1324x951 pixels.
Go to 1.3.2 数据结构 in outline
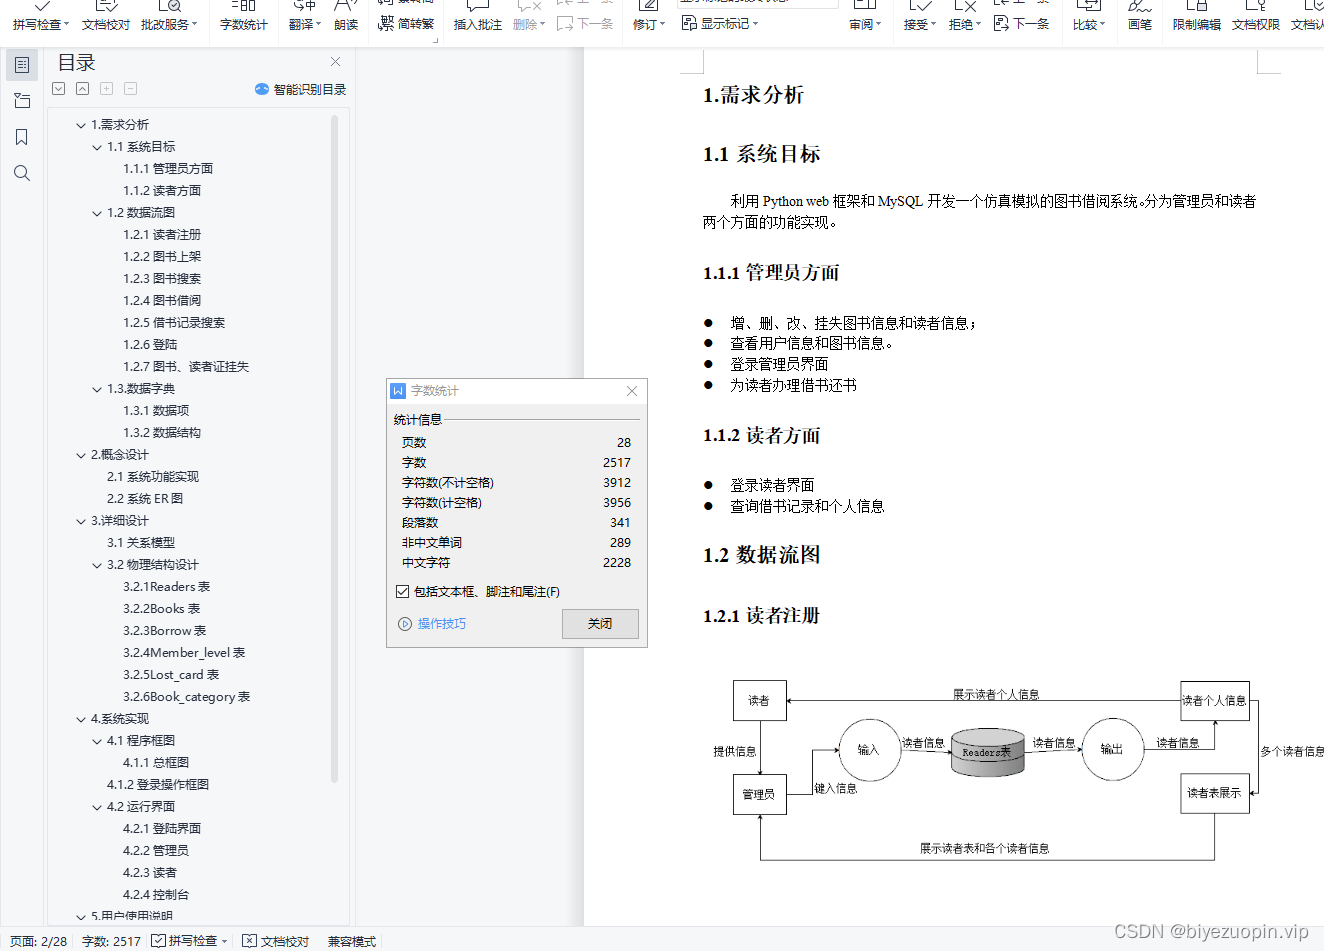162,433
